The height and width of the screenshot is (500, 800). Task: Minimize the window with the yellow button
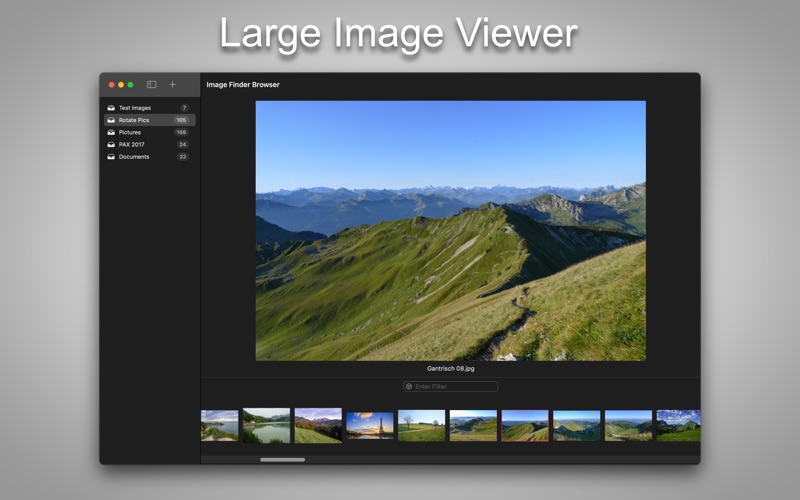click(x=121, y=85)
